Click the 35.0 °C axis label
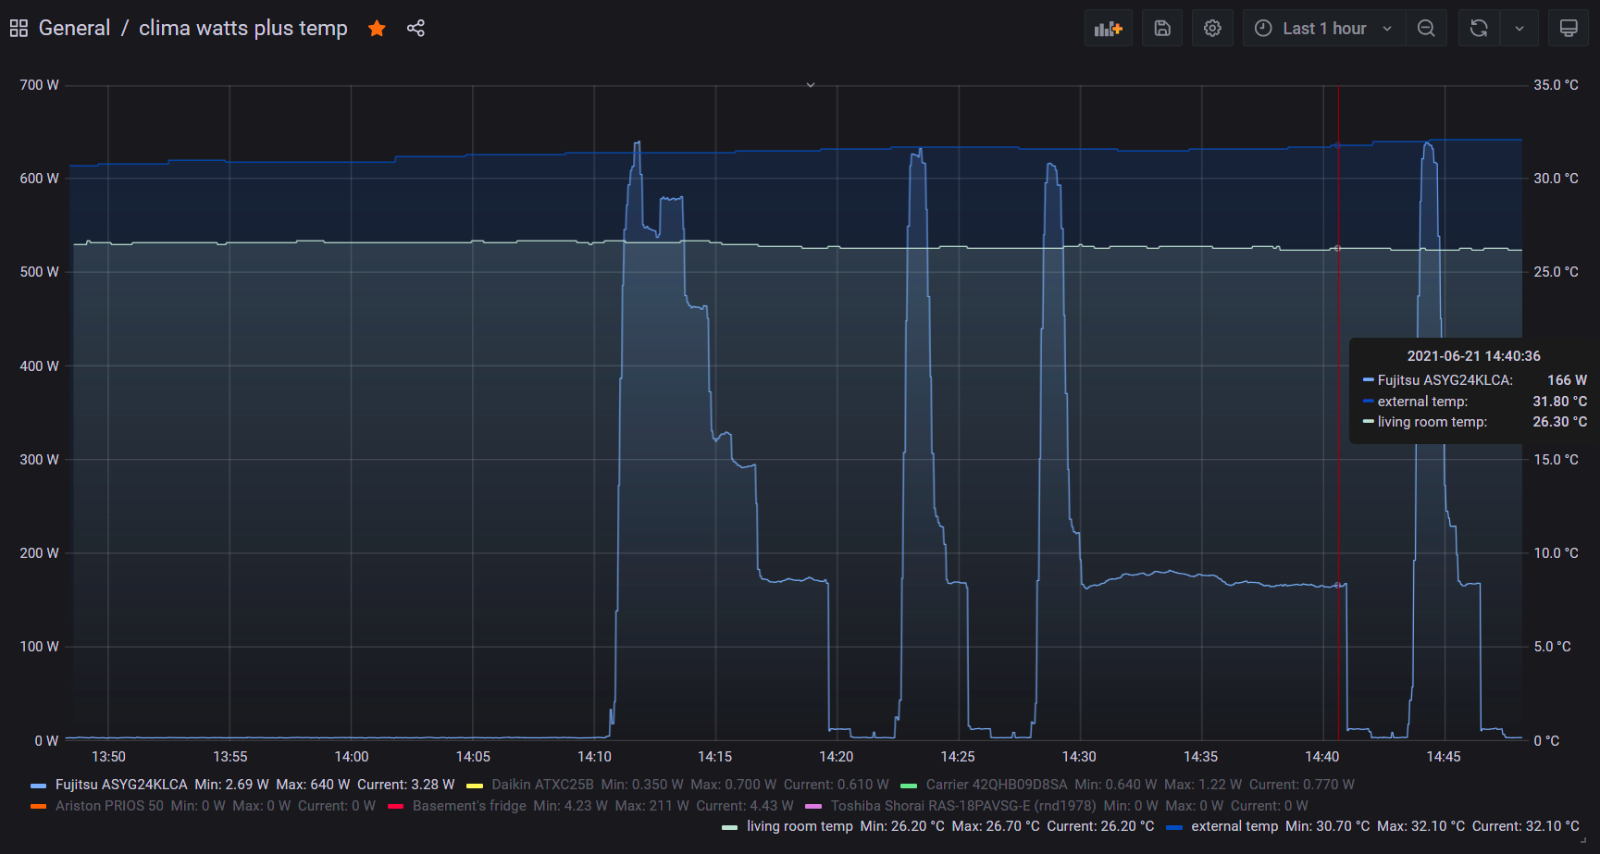1600x854 pixels. (1556, 85)
